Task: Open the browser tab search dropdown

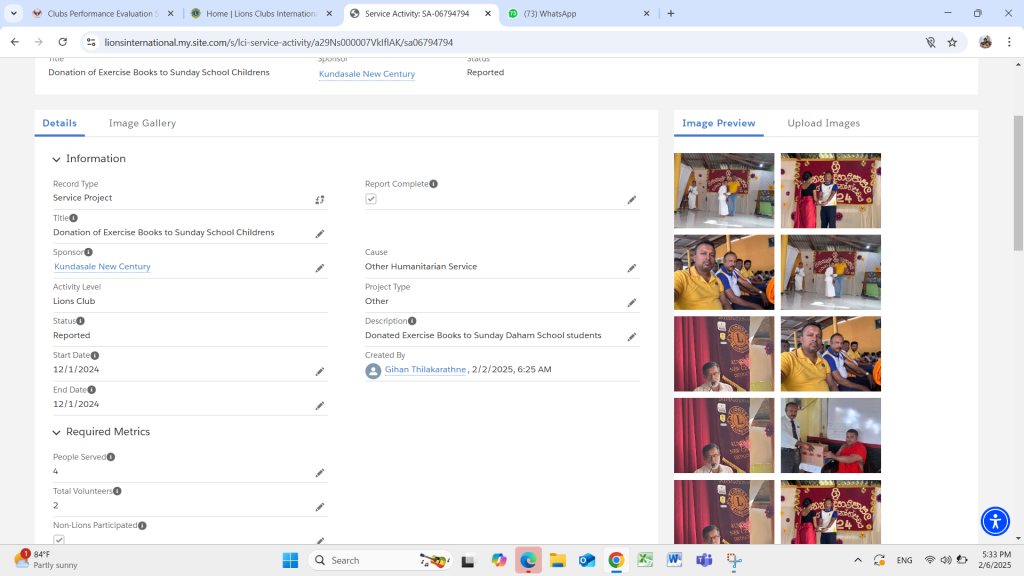Action: click(x=14, y=13)
